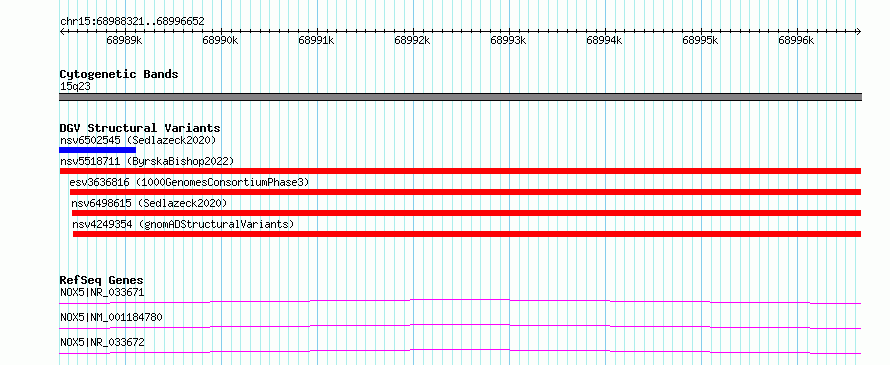Click the 68989k ruler tick label
This screenshot has width=890, height=365.
[x=124, y=41]
